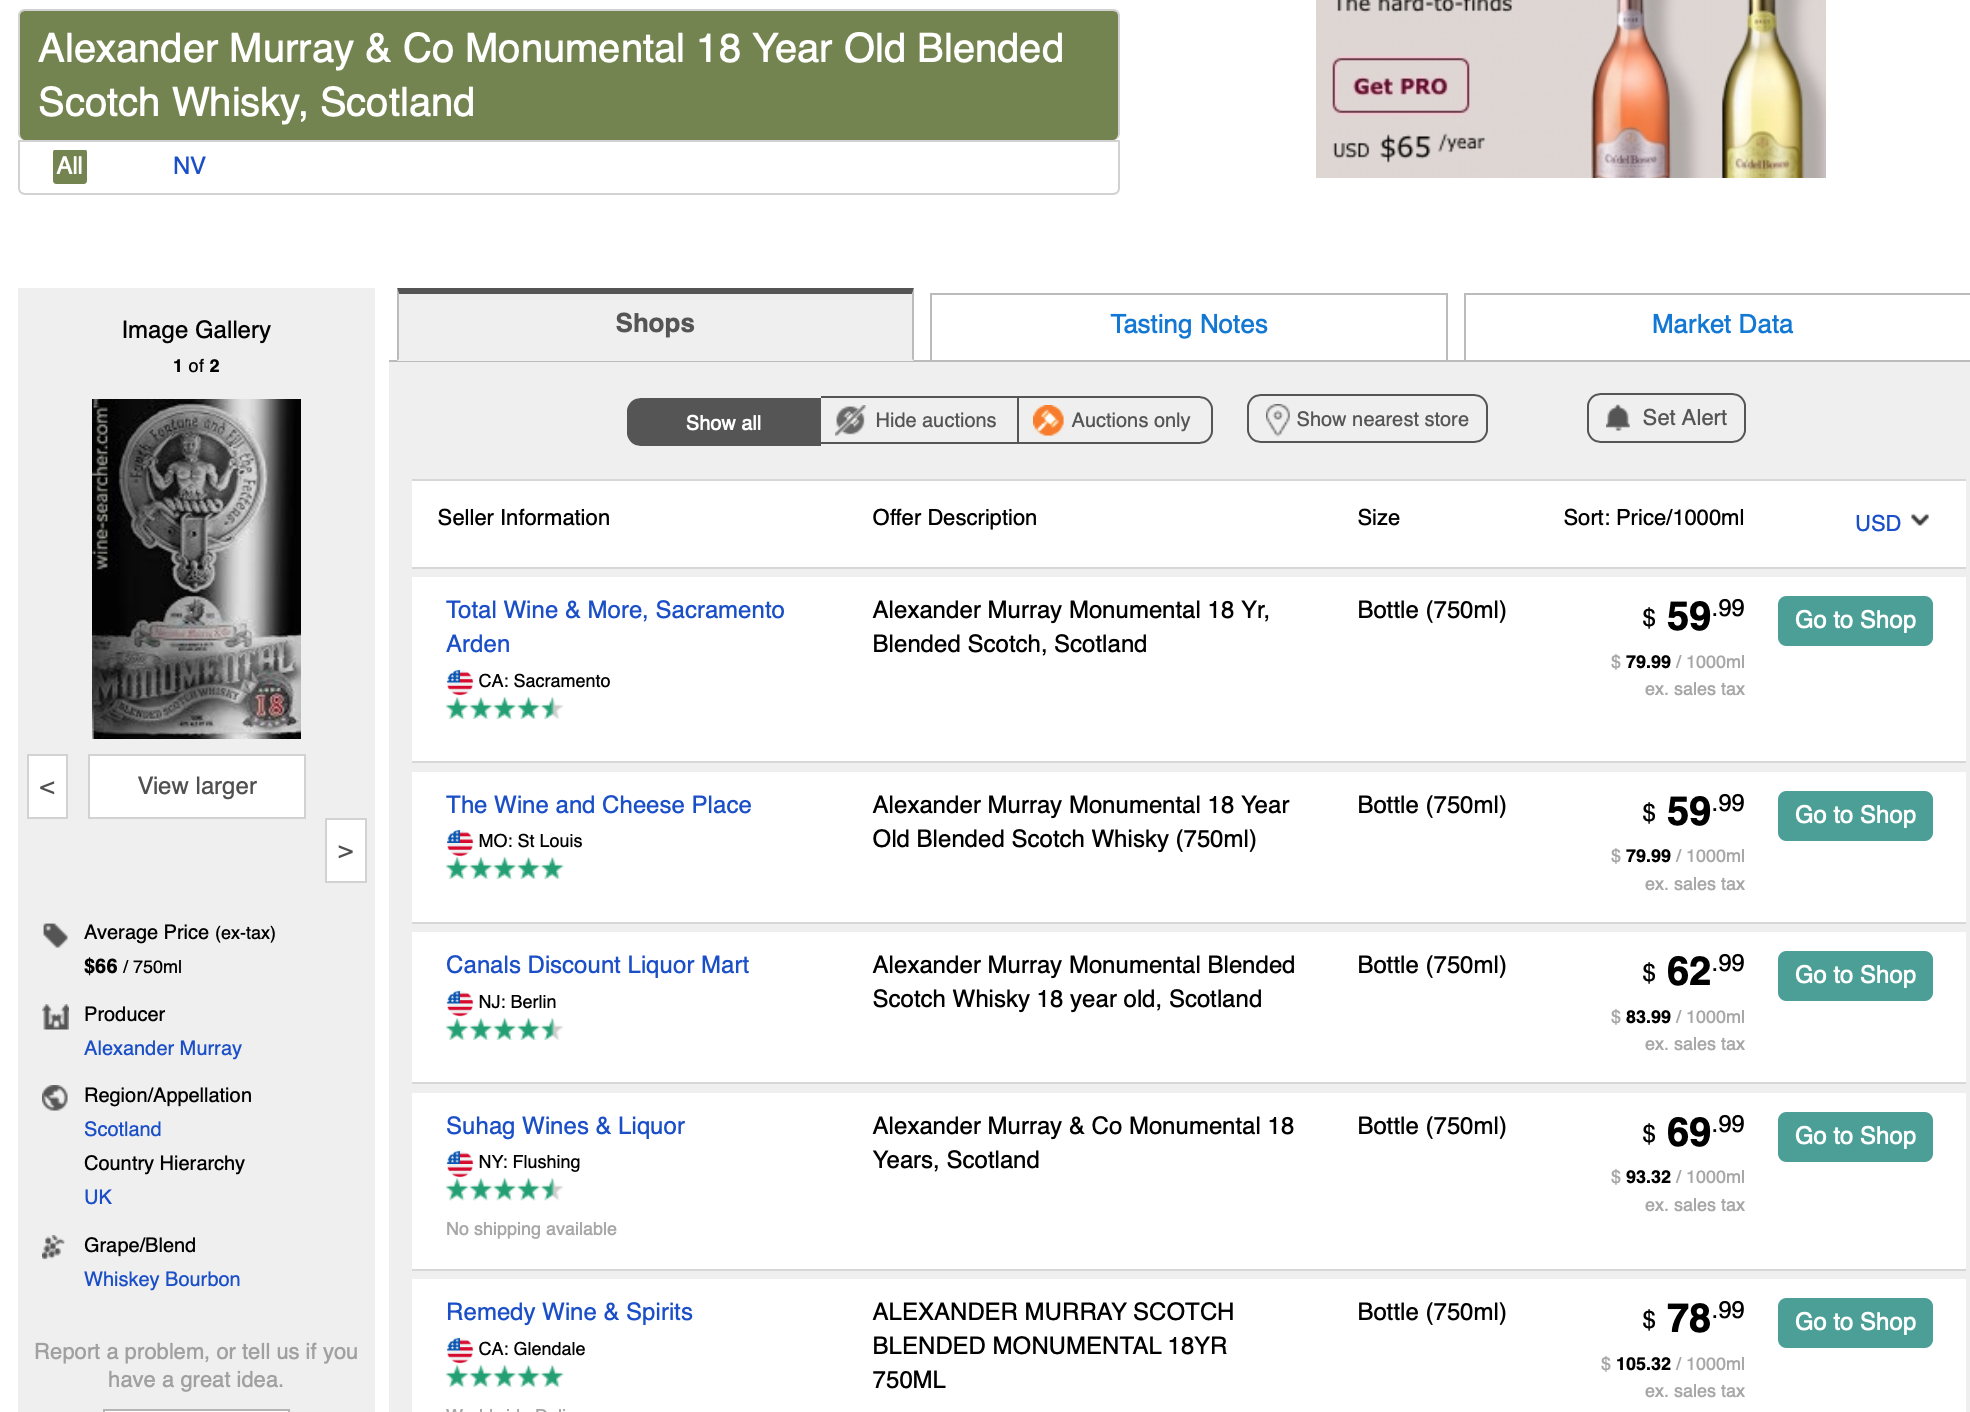Click the grape cluster Grape/Blend icon
The image size is (1970, 1412).
53,1247
